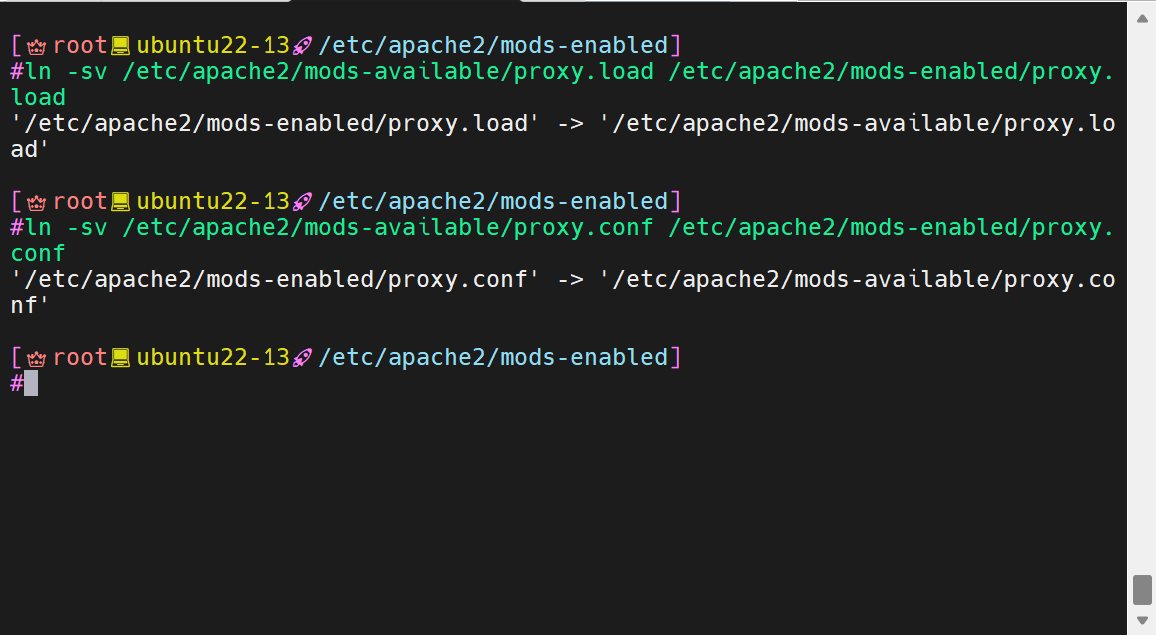Click the computer icon in the last prompt
This screenshot has height=635, width=1156.
point(120,359)
